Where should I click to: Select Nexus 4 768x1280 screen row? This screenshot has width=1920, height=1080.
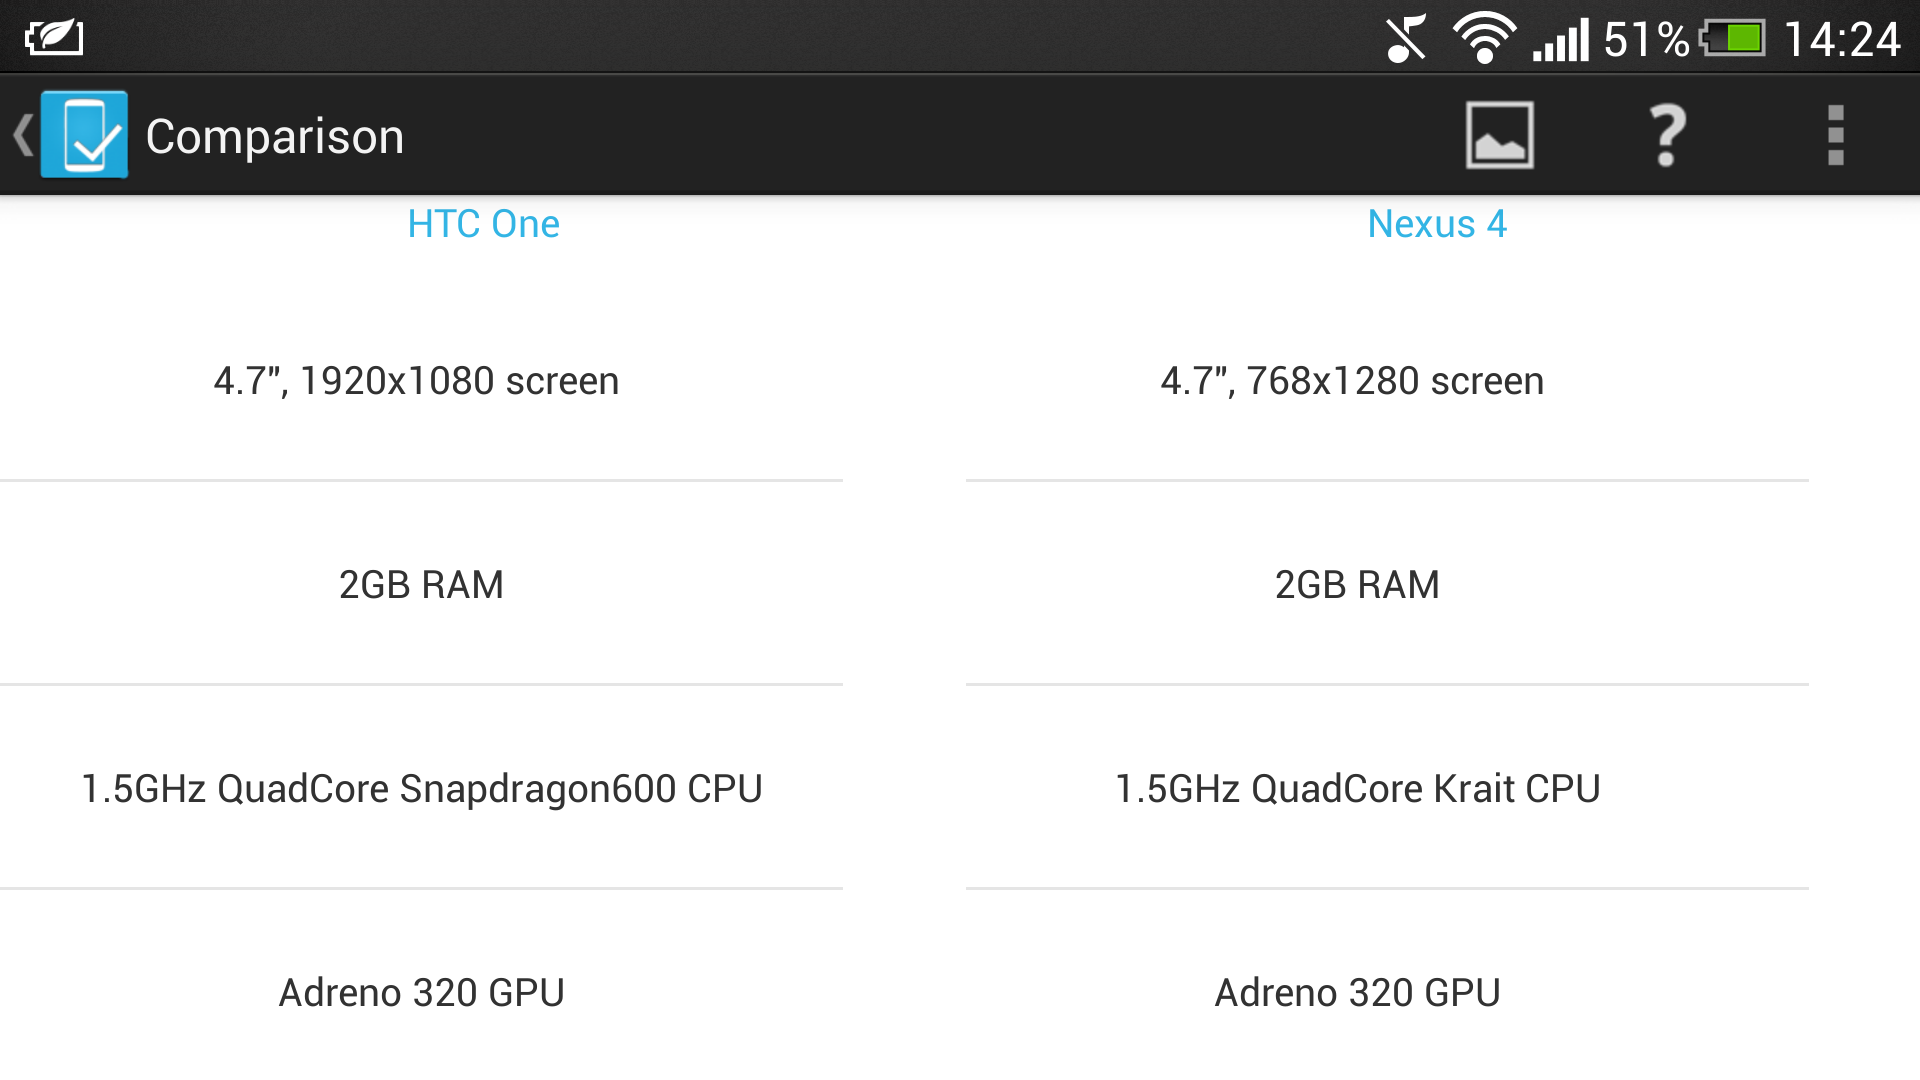[x=1352, y=381]
